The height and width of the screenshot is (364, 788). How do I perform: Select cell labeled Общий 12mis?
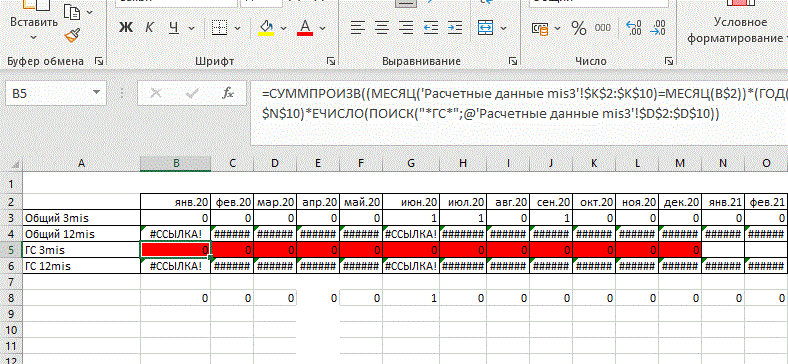pos(81,234)
